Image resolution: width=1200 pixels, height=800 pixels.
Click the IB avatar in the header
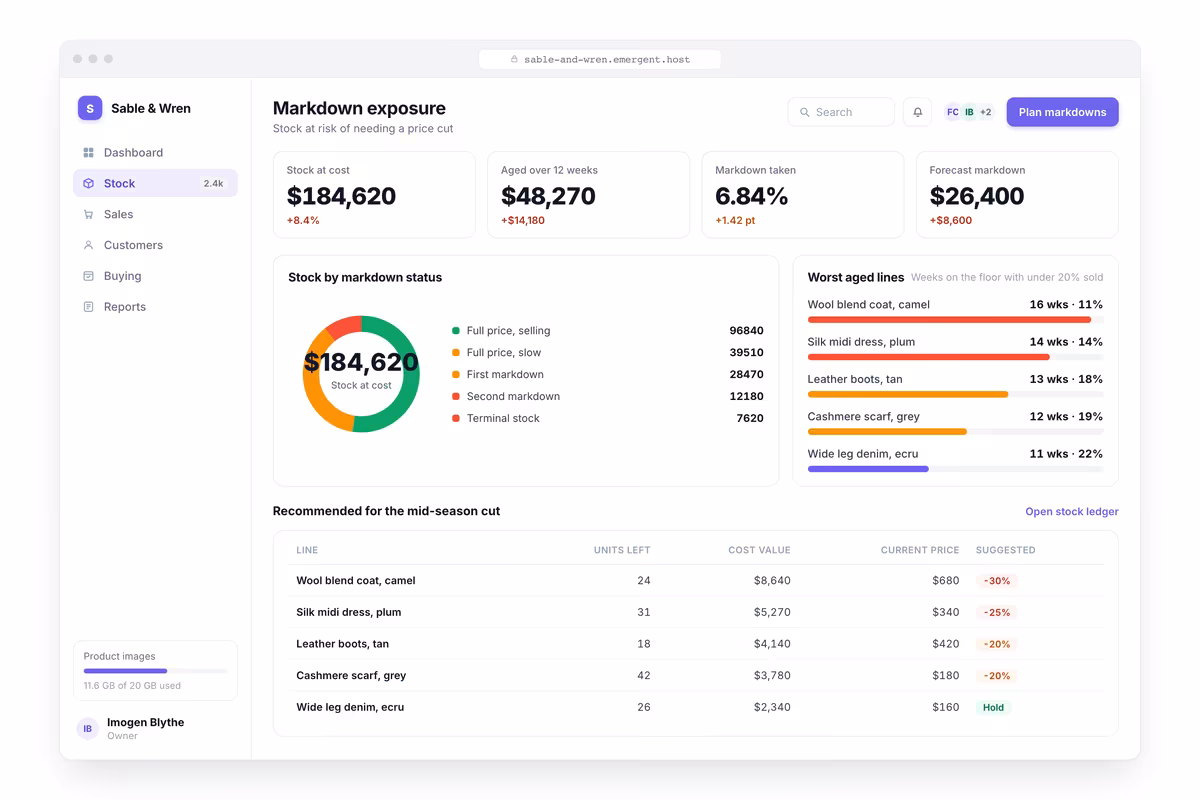969,112
